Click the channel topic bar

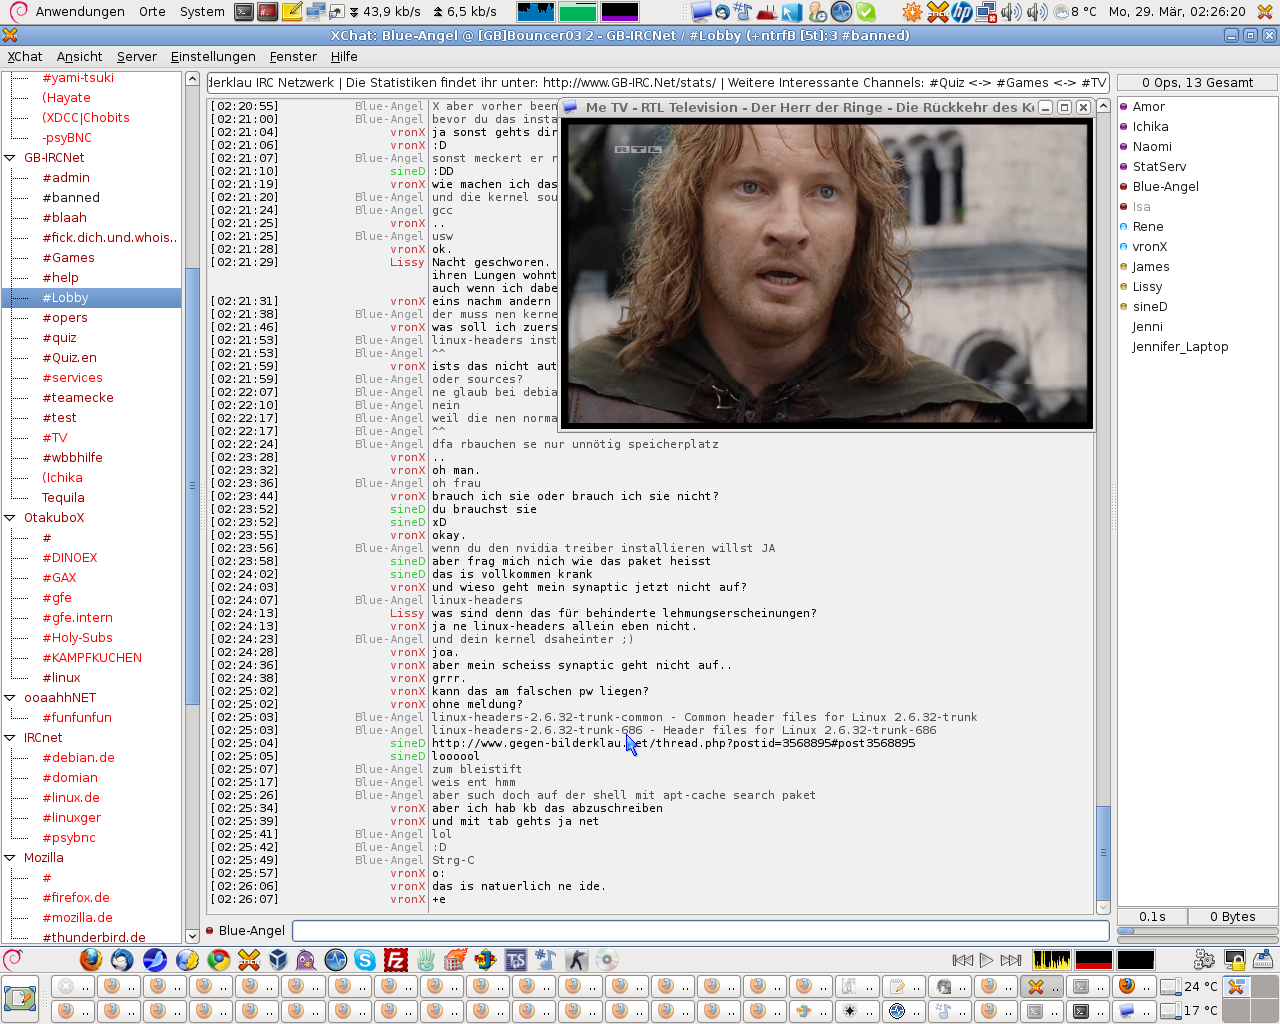pos(658,83)
